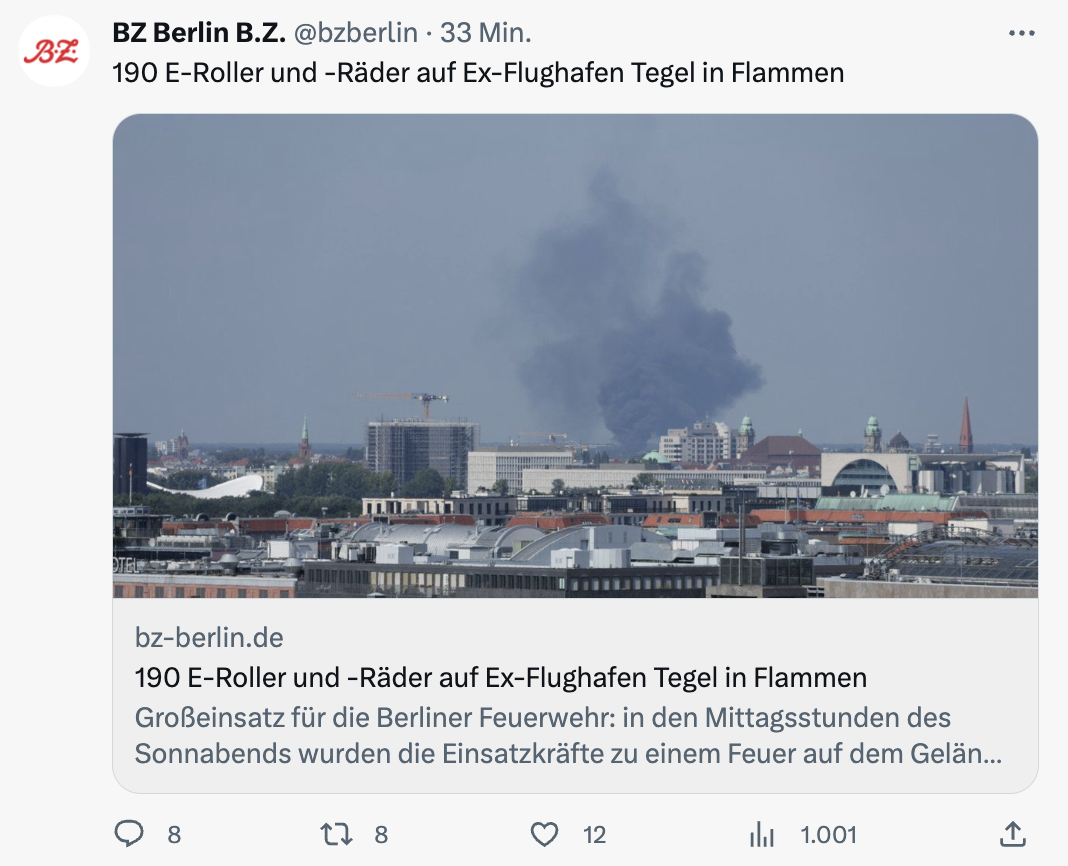
Task: Click the retweet count 8
Action: click(381, 835)
